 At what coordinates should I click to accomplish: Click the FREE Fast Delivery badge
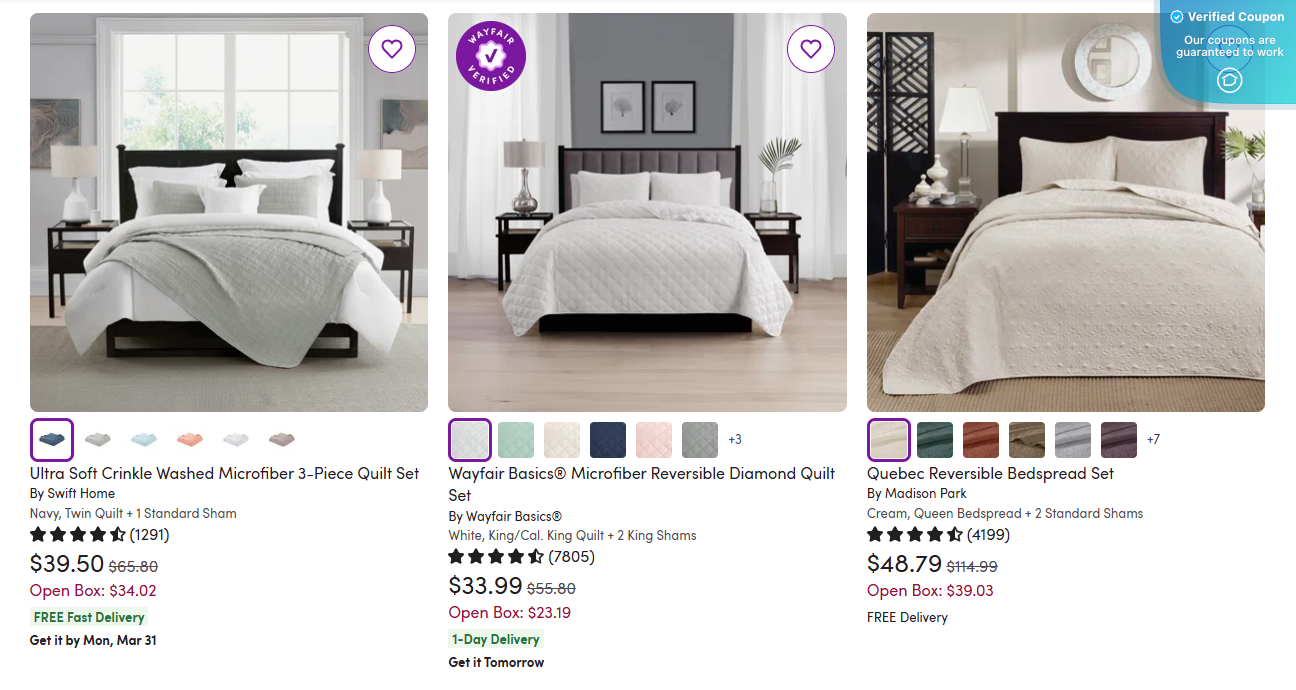(x=88, y=617)
